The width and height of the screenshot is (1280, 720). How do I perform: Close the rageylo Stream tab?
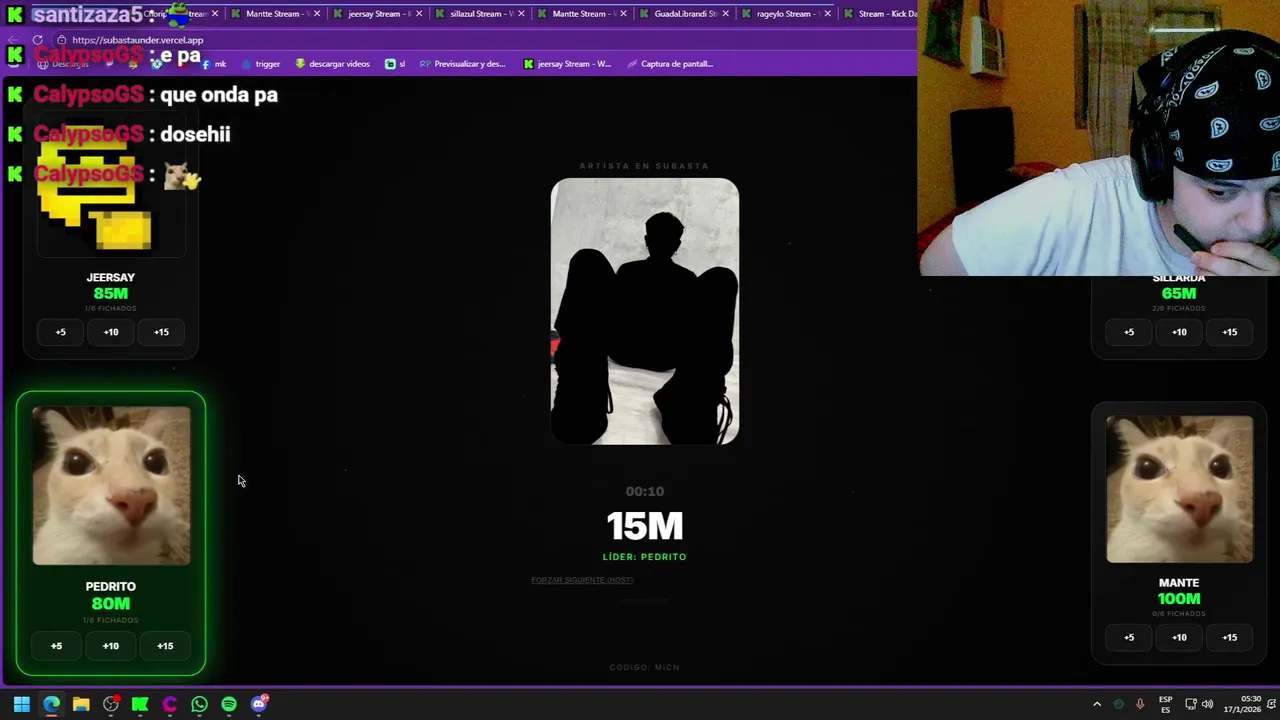click(x=827, y=14)
